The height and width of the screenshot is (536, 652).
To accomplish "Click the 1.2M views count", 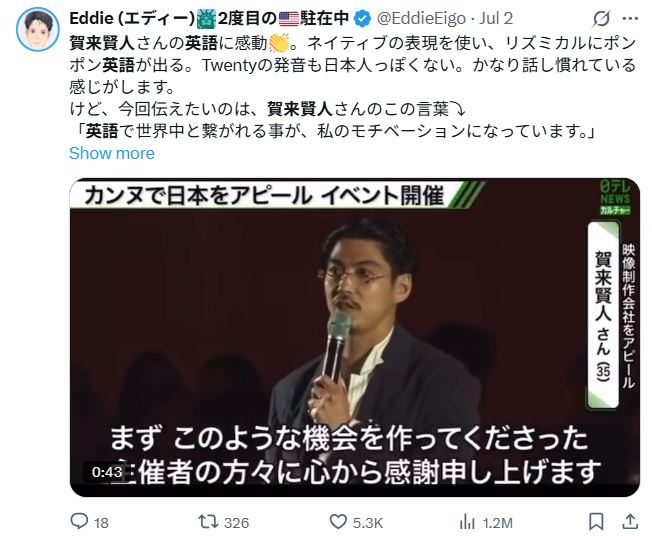I will click(497, 523).
